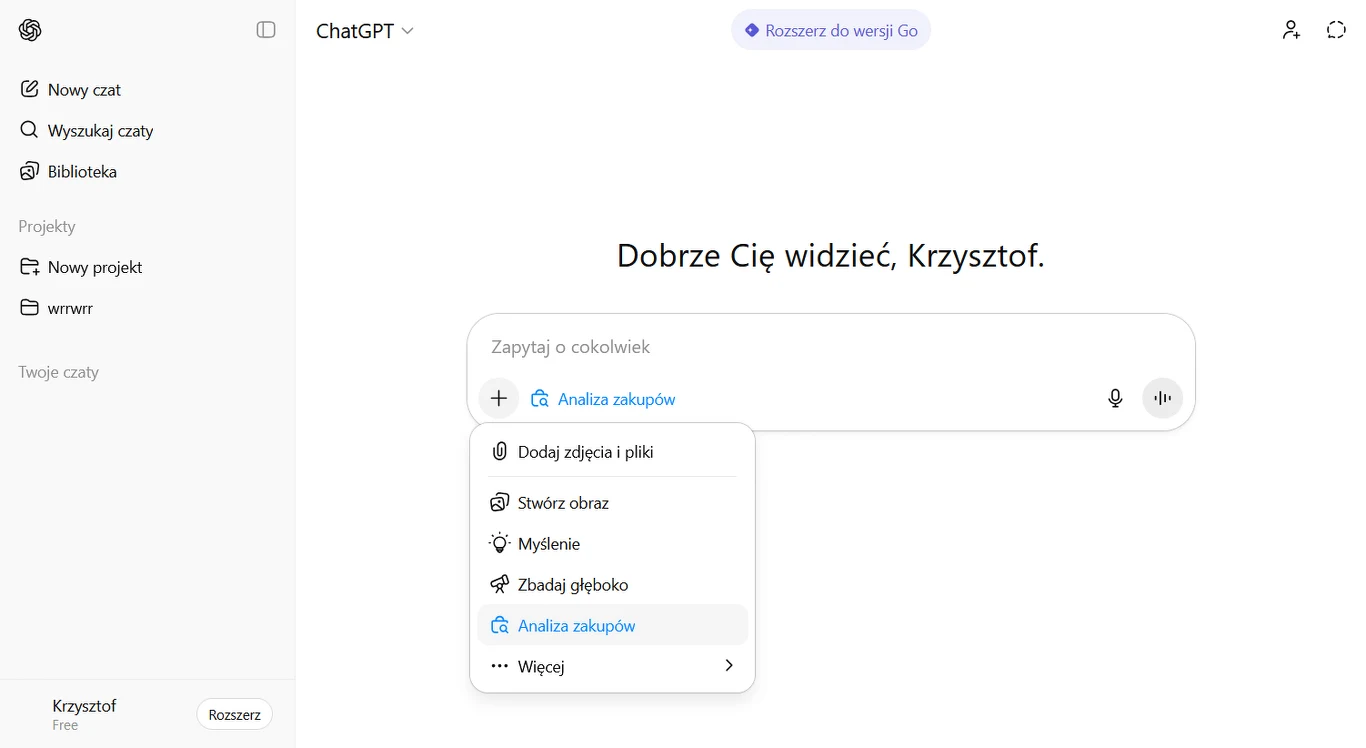Click the add people icon in top bar
1366x748 pixels.
point(1291,29)
